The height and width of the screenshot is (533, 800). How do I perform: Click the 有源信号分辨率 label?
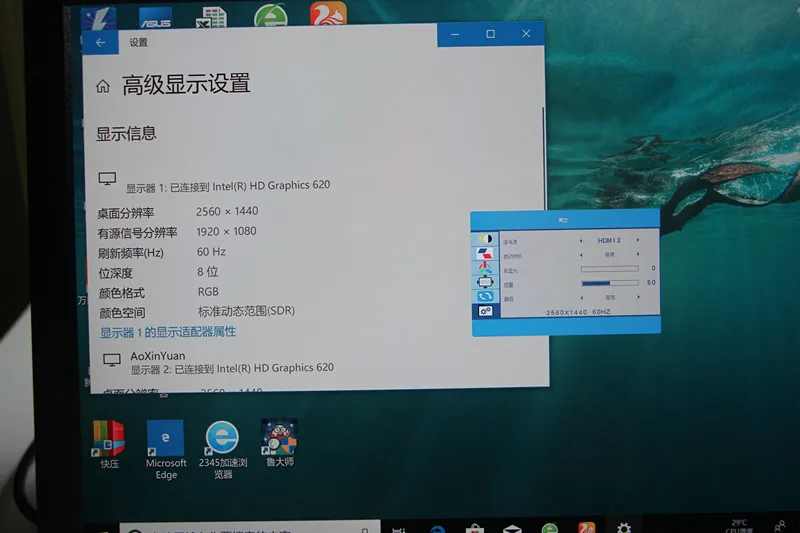coord(137,233)
